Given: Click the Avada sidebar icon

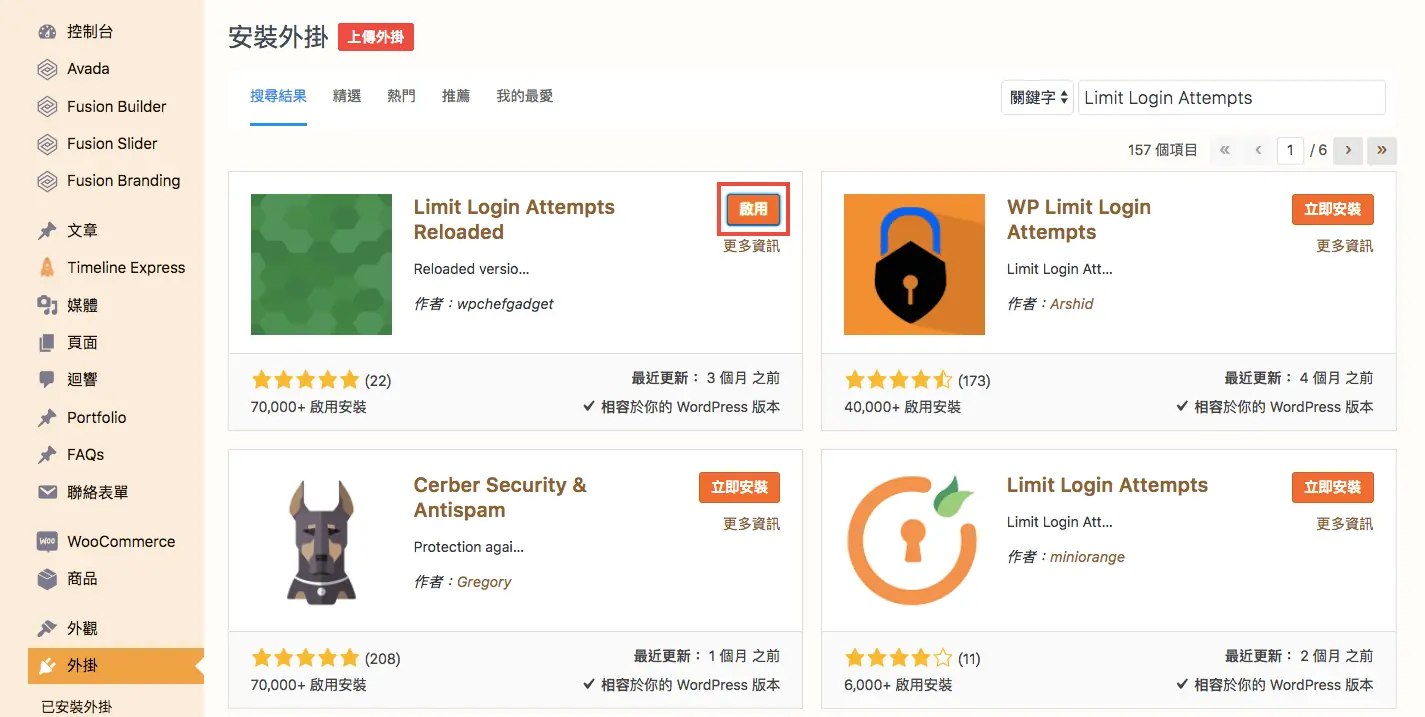Looking at the screenshot, I should tap(47, 69).
